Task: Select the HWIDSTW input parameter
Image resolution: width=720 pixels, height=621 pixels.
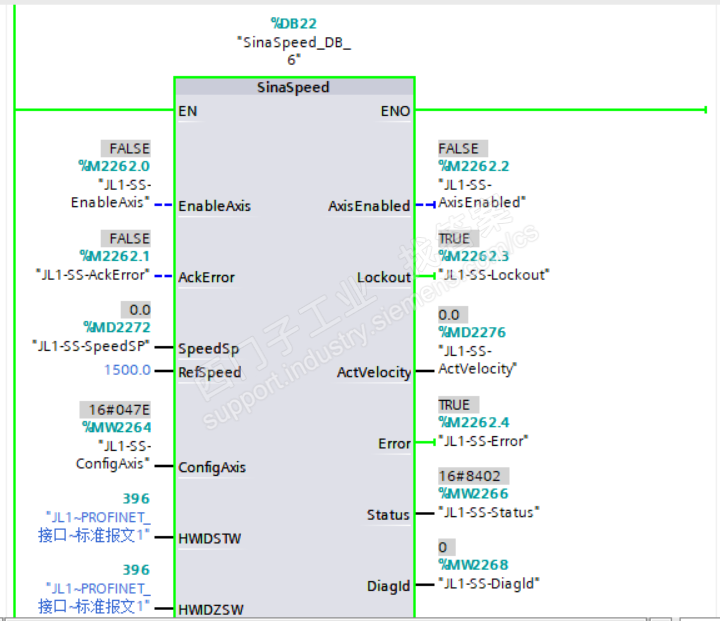Action: (x=209, y=538)
